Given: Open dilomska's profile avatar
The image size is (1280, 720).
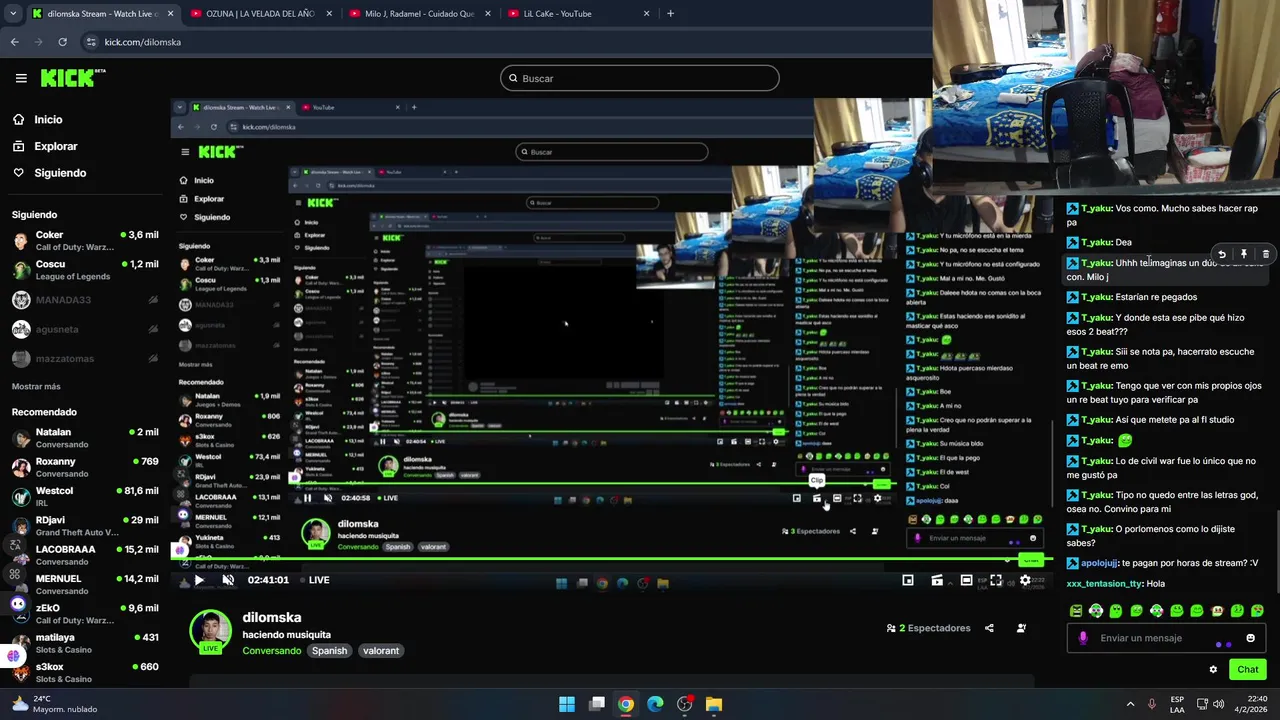Looking at the screenshot, I should (210, 631).
